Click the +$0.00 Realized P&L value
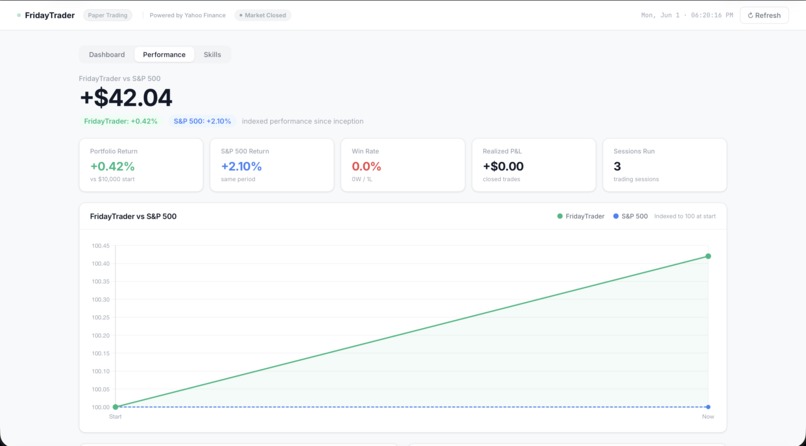The height and width of the screenshot is (446, 806). point(503,166)
